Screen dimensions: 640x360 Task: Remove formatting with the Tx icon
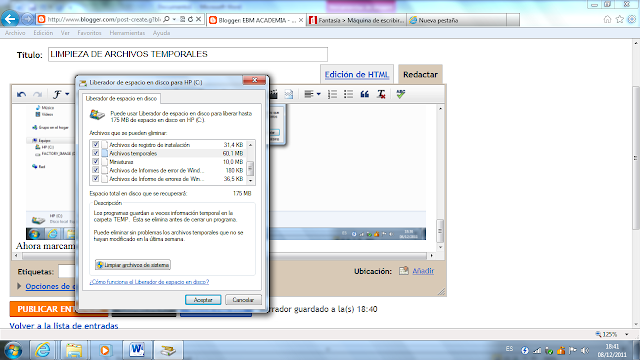[x=381, y=94]
